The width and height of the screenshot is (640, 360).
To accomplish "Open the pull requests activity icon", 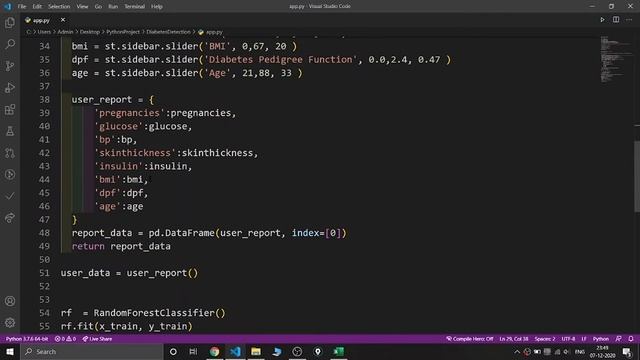I will [x=10, y=153].
